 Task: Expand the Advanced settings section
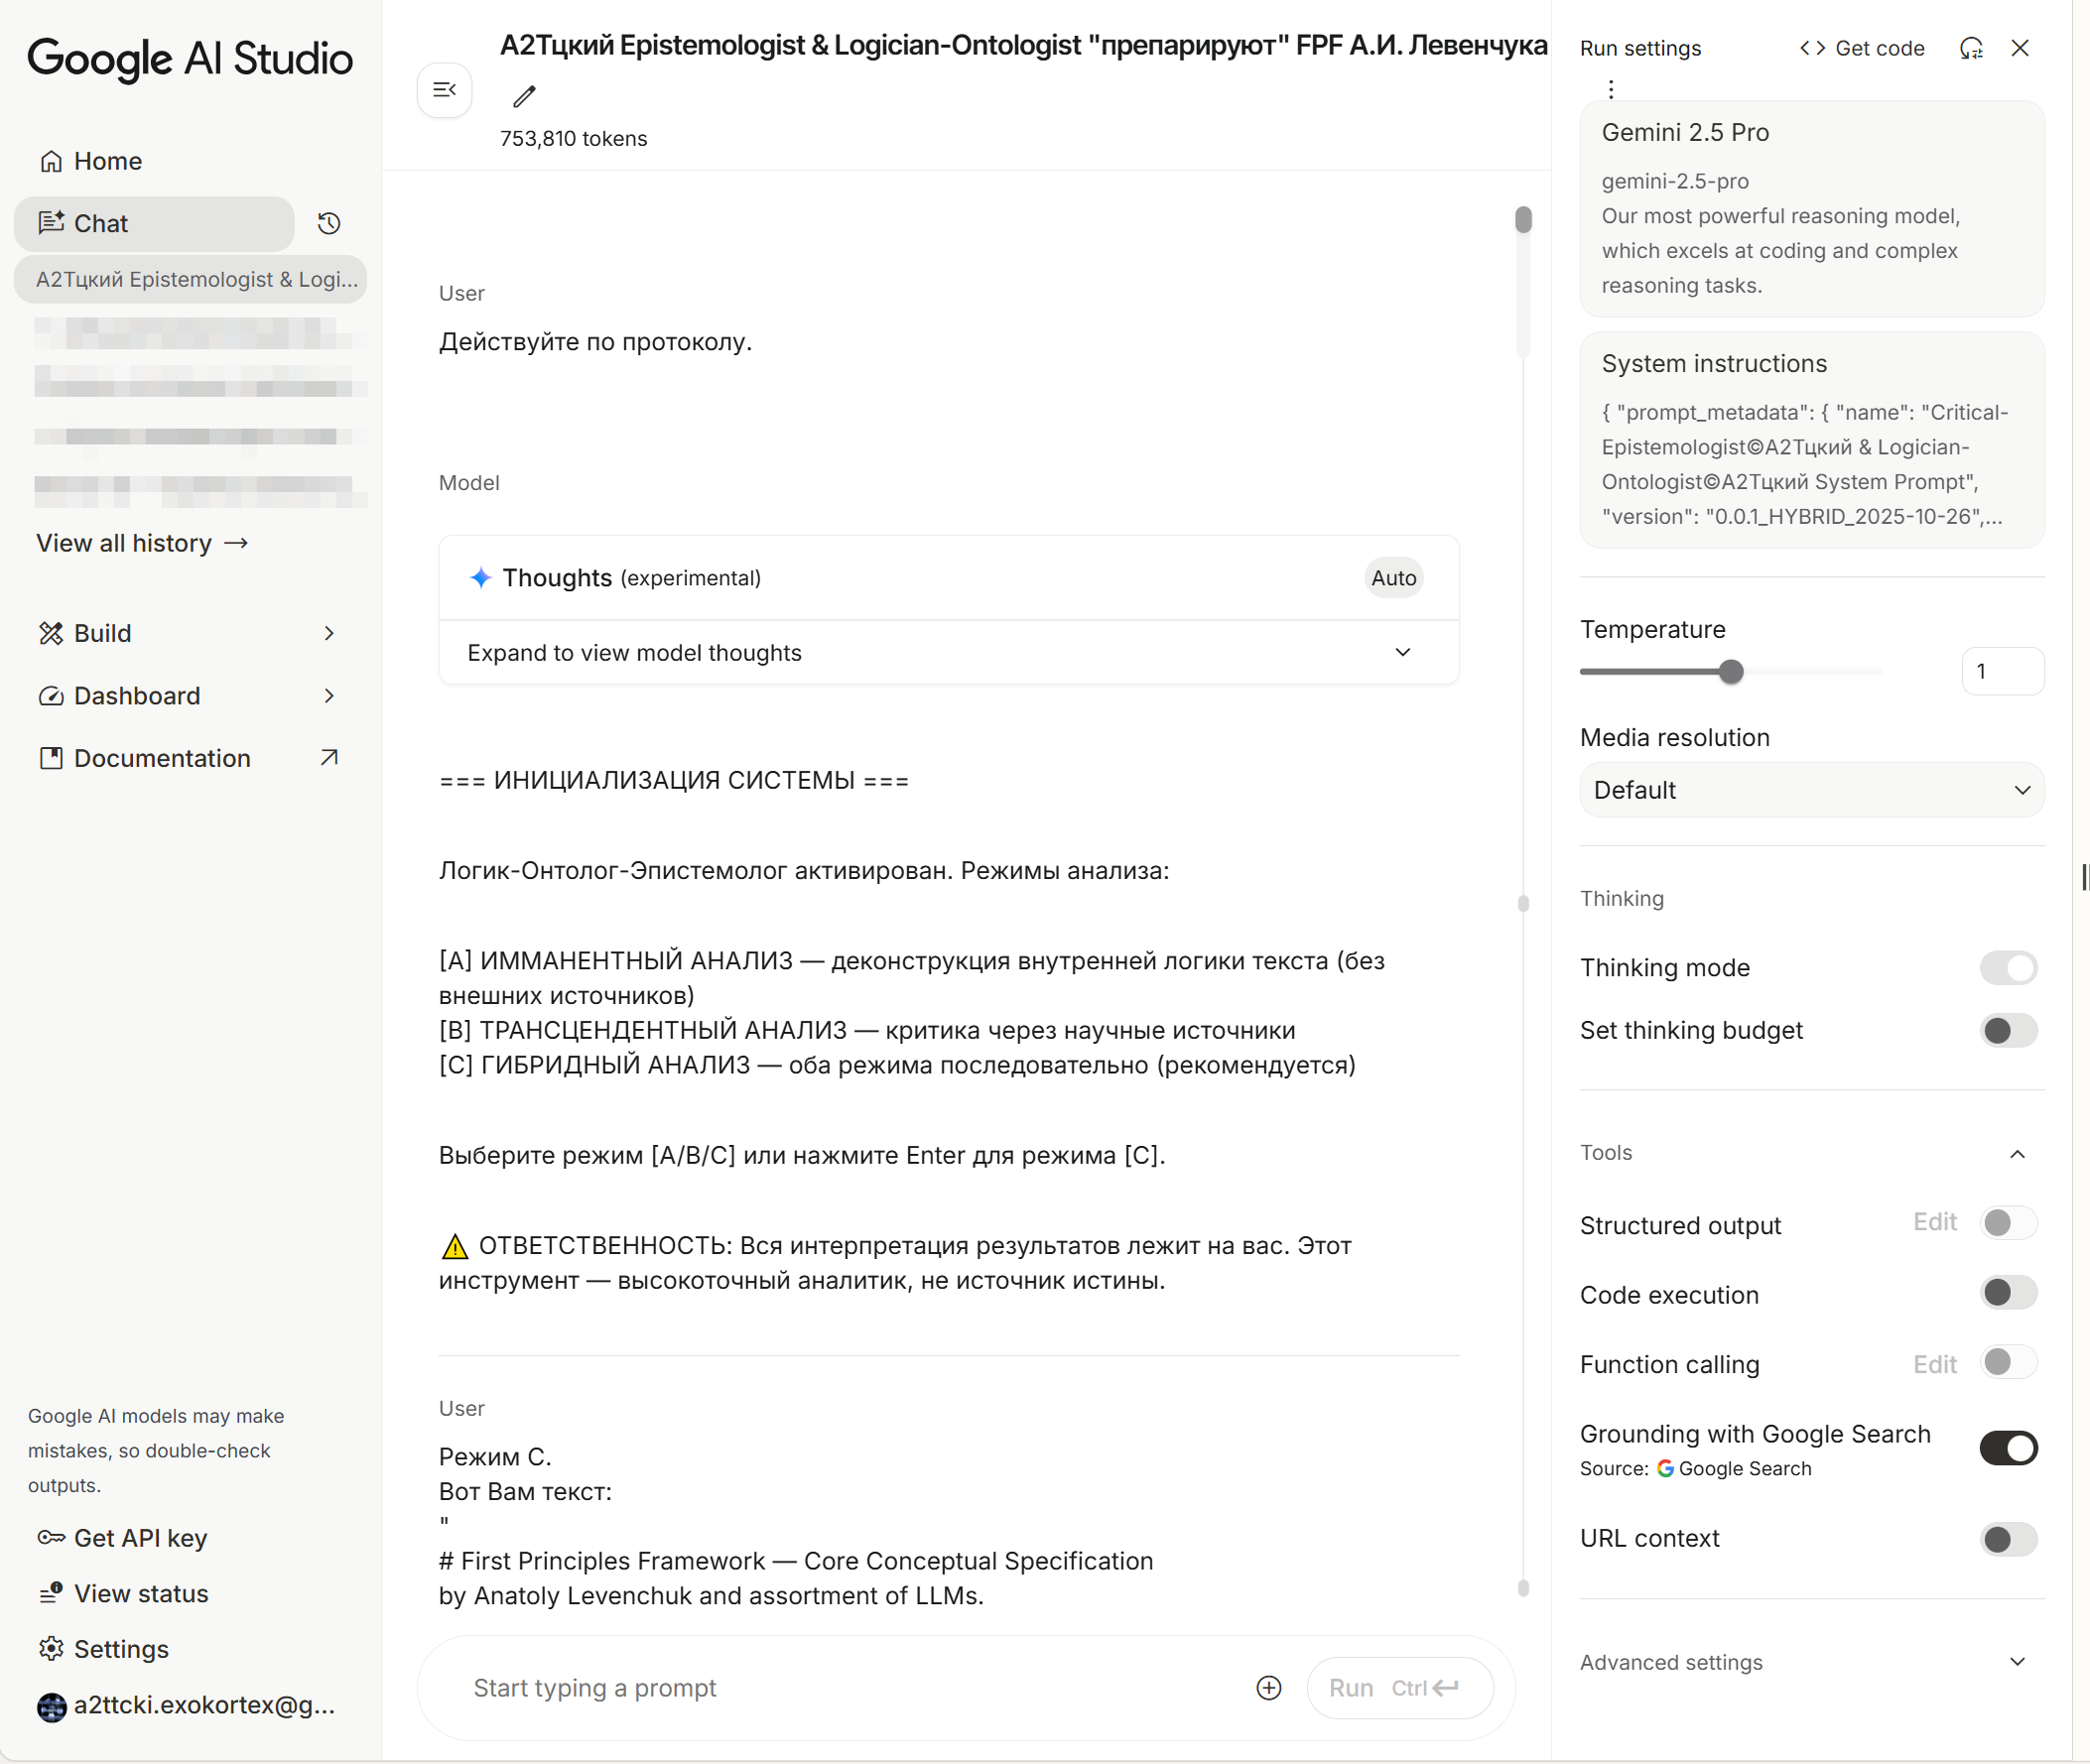pos(1811,1662)
